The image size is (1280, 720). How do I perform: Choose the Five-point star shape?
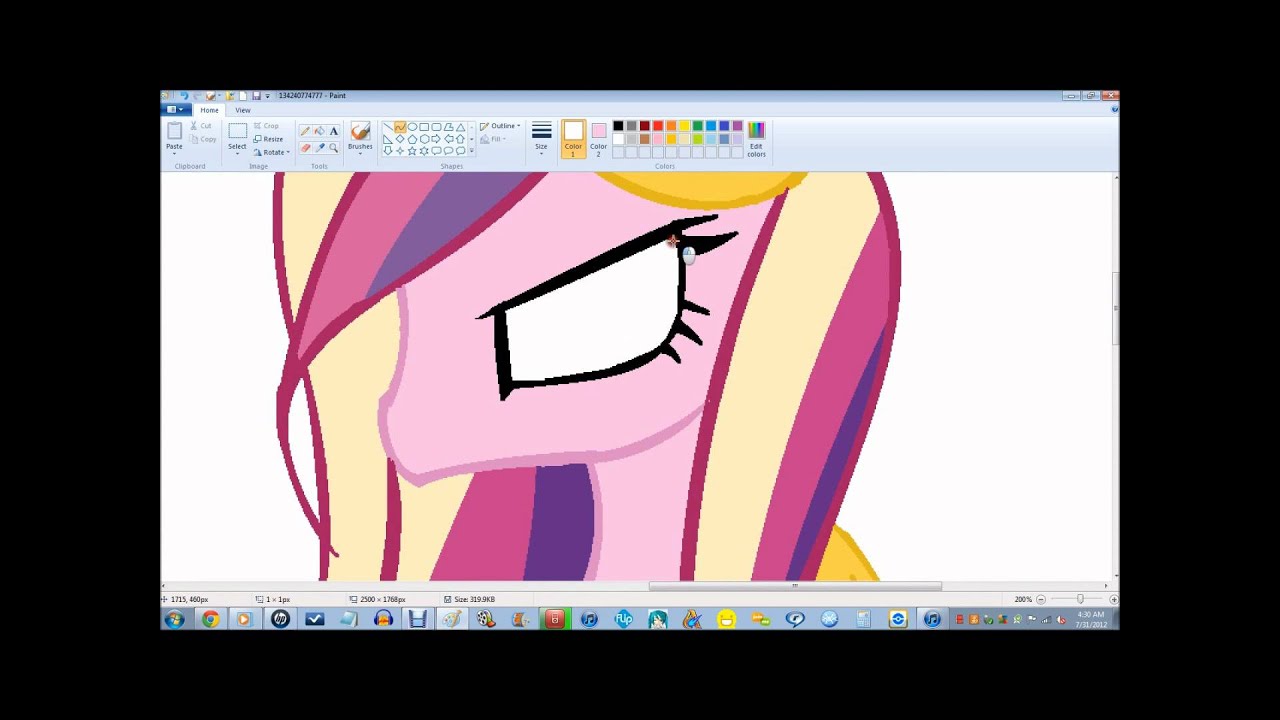412,150
